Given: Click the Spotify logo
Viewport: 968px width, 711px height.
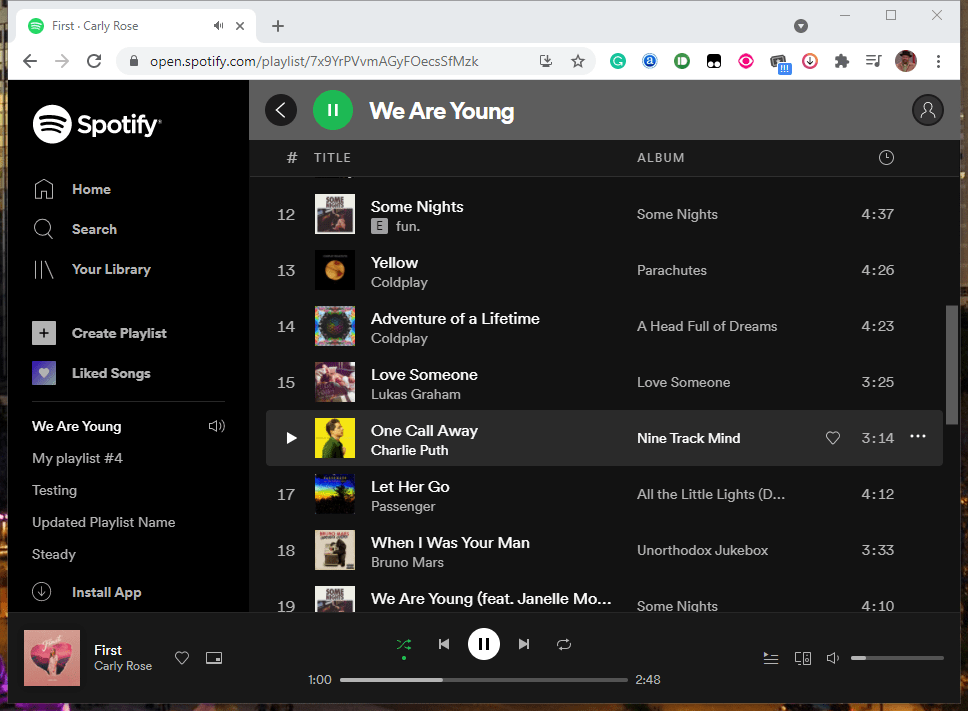Looking at the screenshot, I should [96, 123].
